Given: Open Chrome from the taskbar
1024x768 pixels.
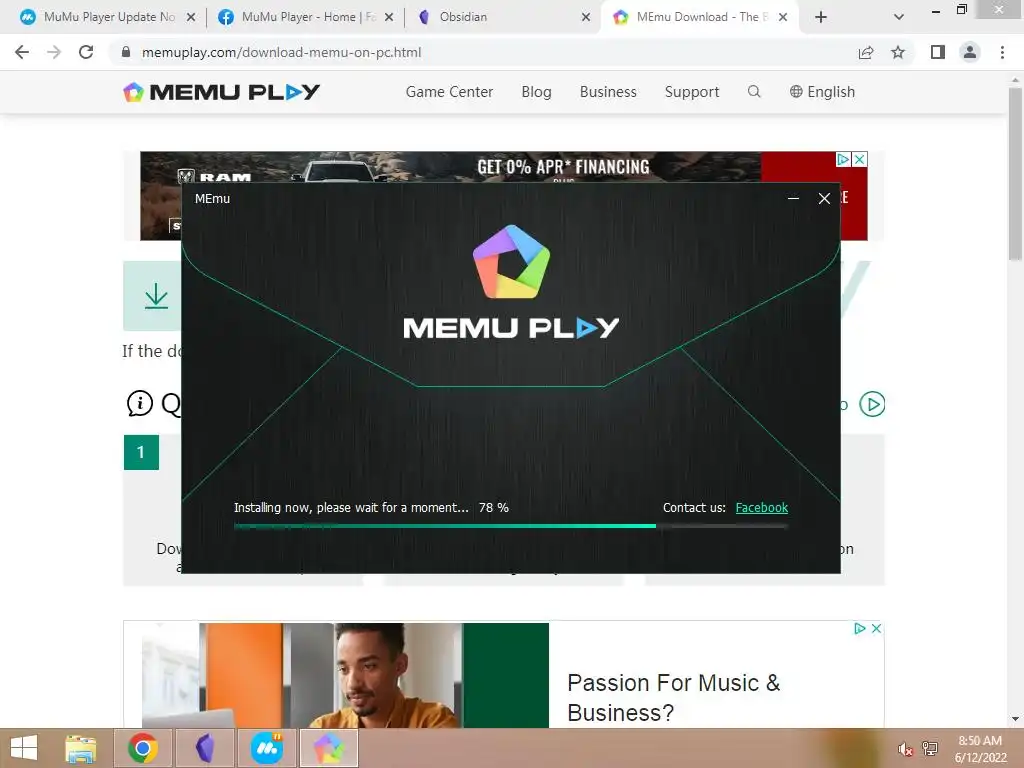Looking at the screenshot, I should click(143, 748).
